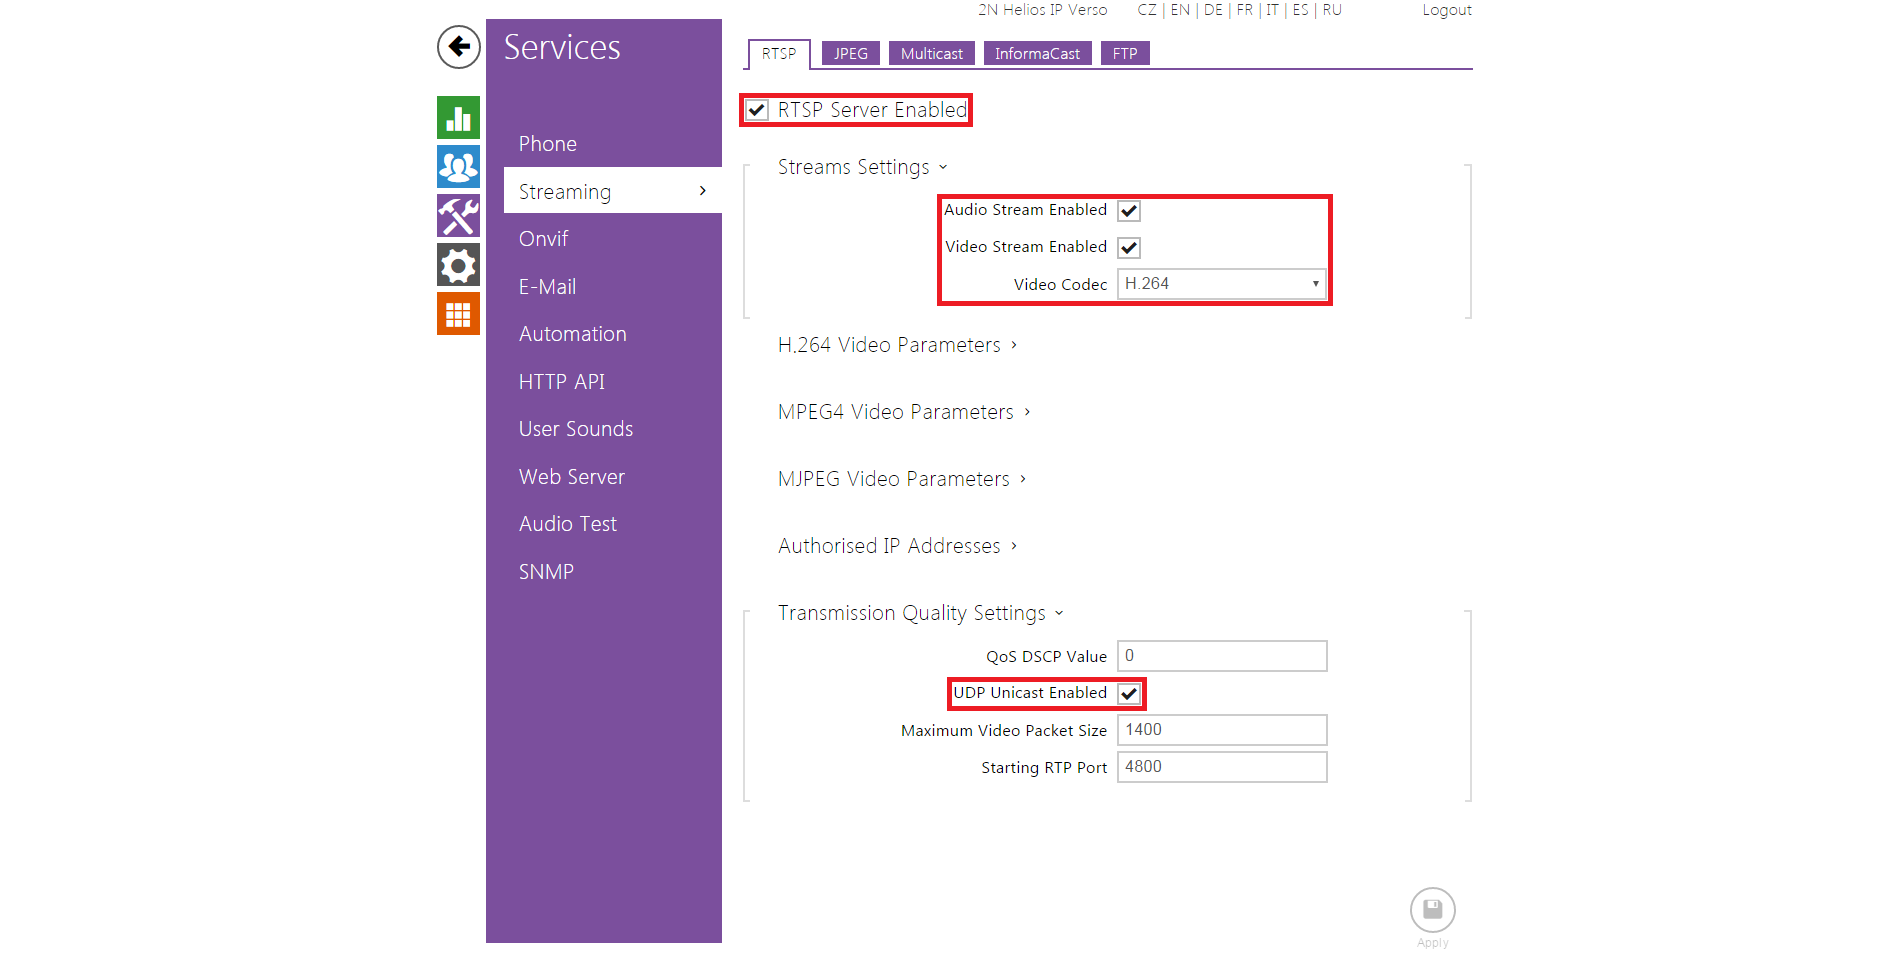The height and width of the screenshot is (960, 1901).
Task: Switch to the JPEG tab
Action: click(x=850, y=54)
